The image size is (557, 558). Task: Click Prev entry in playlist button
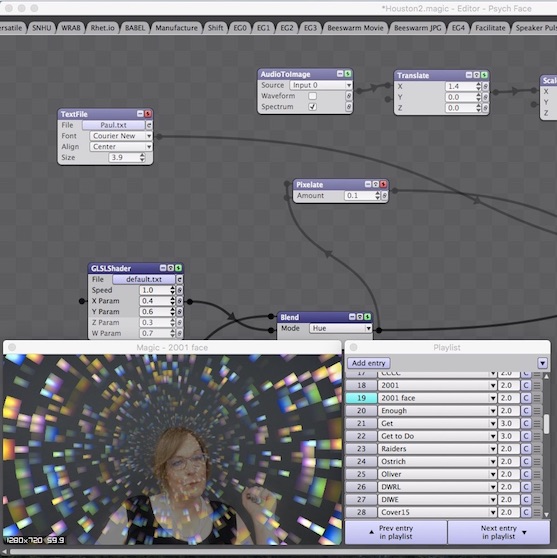tap(396, 532)
